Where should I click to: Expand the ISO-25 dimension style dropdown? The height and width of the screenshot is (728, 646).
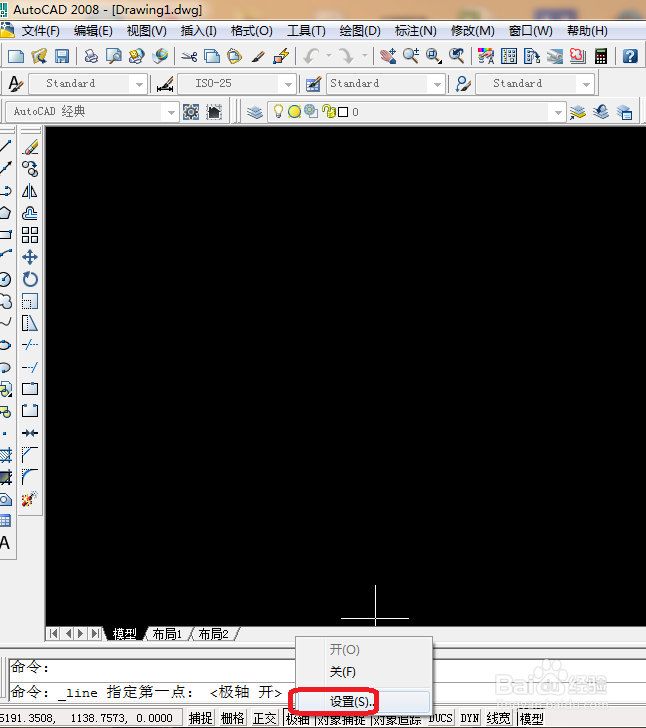[x=288, y=84]
